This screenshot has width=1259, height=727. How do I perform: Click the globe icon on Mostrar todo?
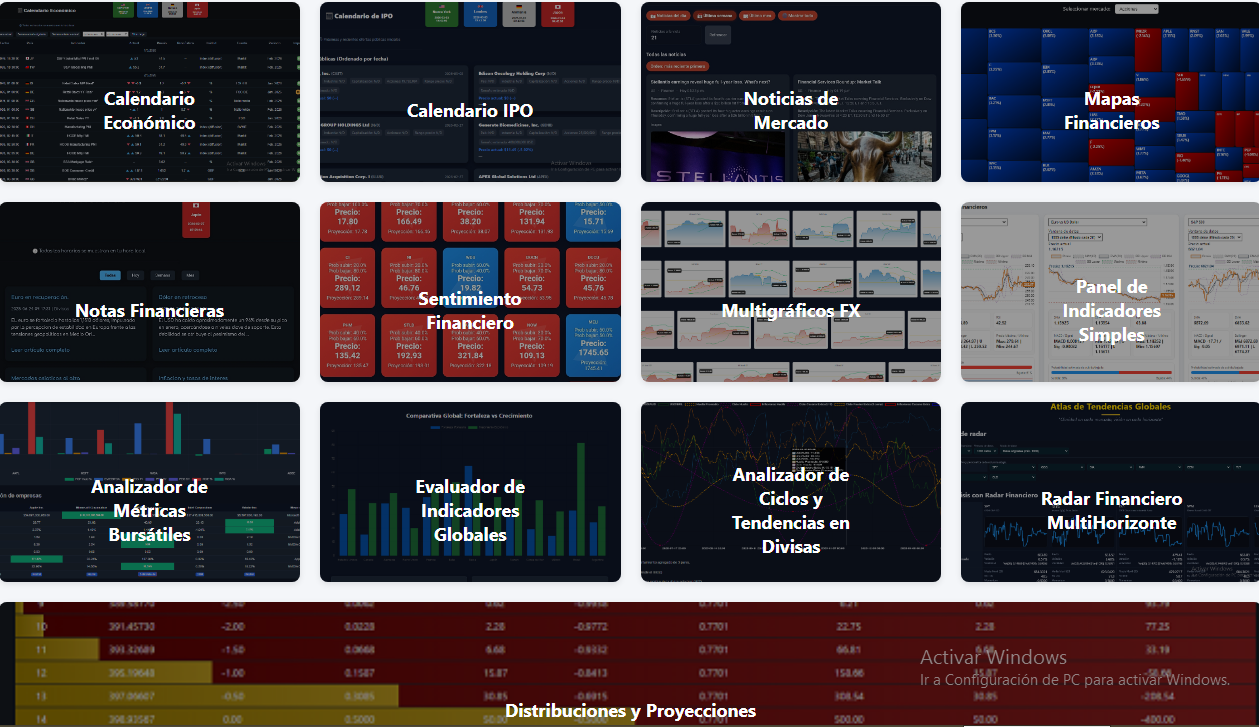point(785,15)
